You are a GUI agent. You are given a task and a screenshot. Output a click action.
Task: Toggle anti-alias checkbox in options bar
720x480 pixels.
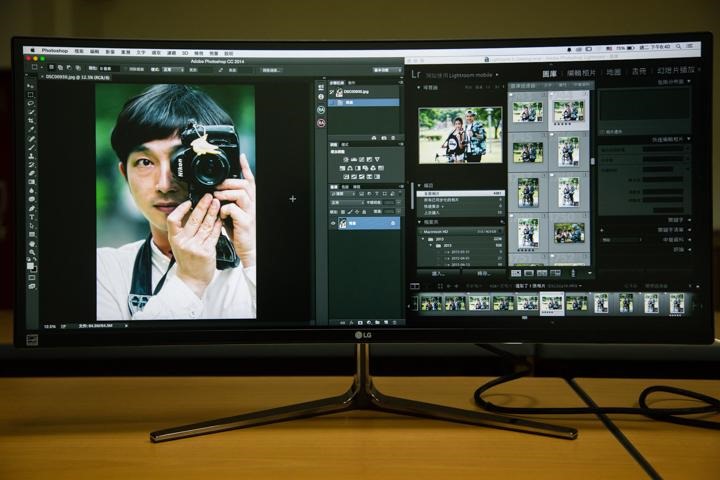[x=126, y=69]
